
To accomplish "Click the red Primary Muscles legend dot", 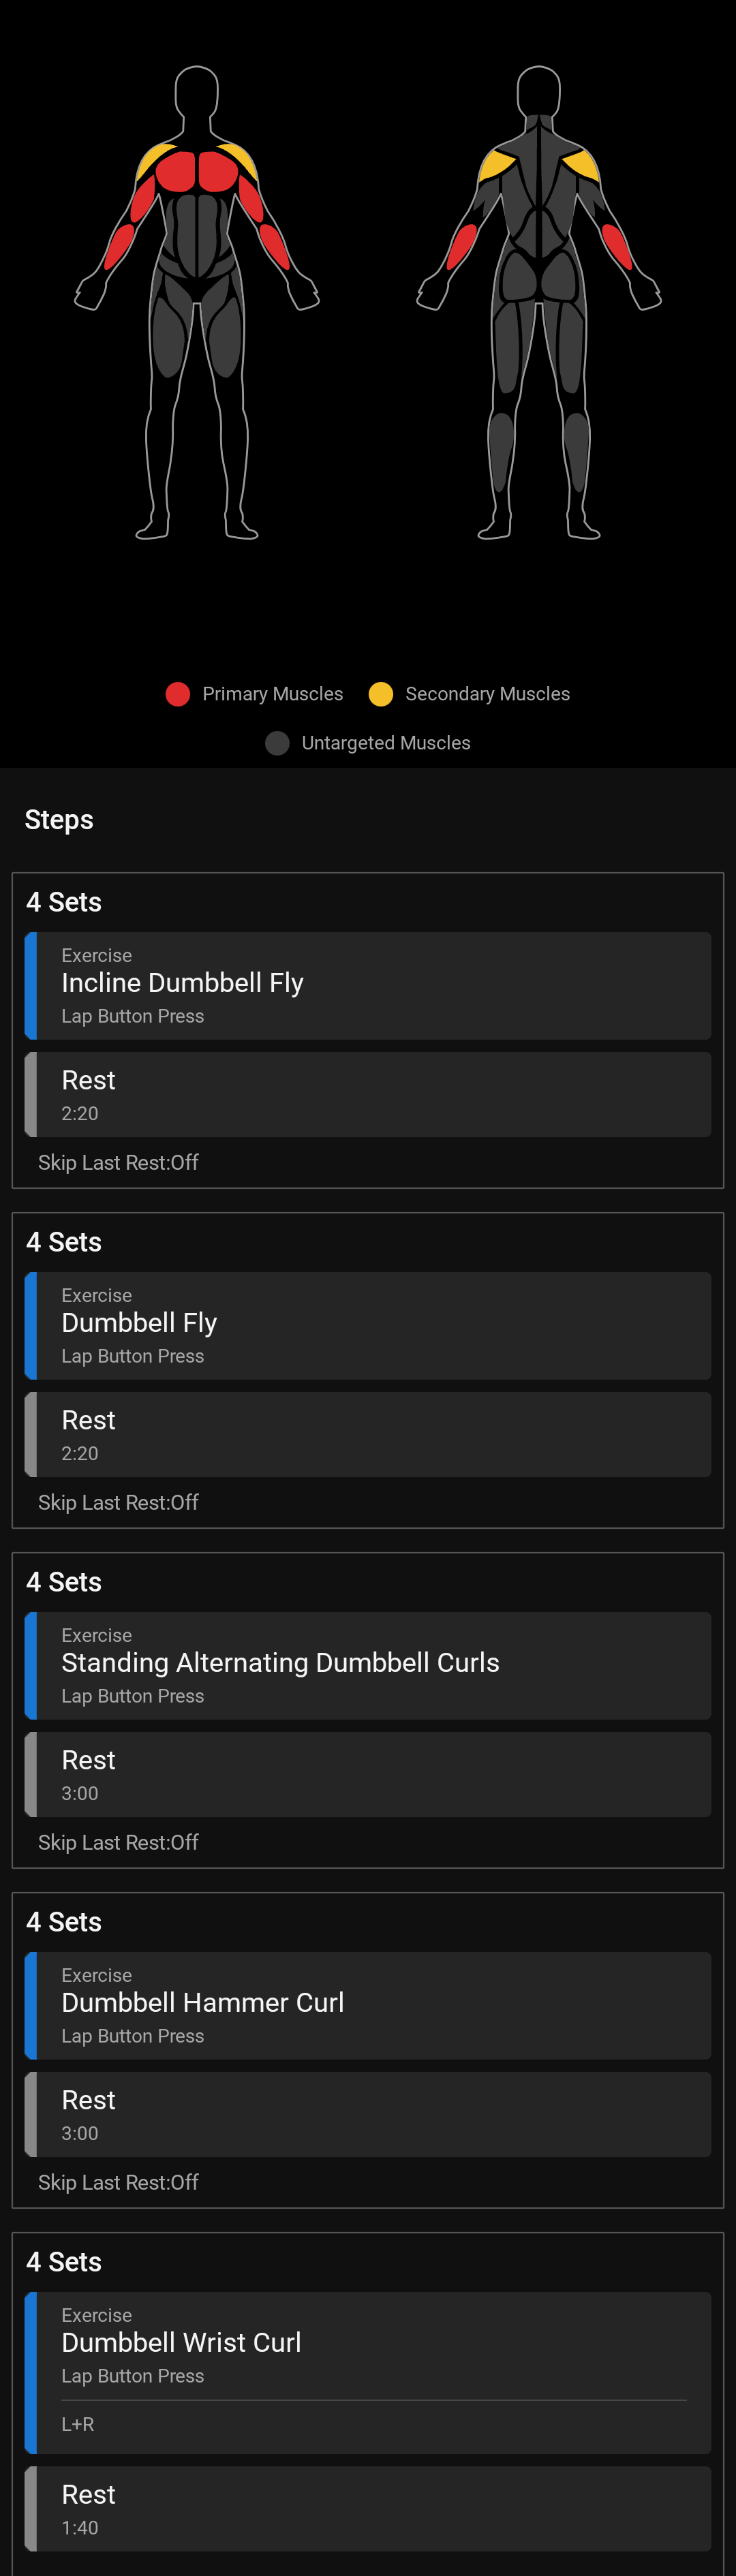I will [178, 694].
